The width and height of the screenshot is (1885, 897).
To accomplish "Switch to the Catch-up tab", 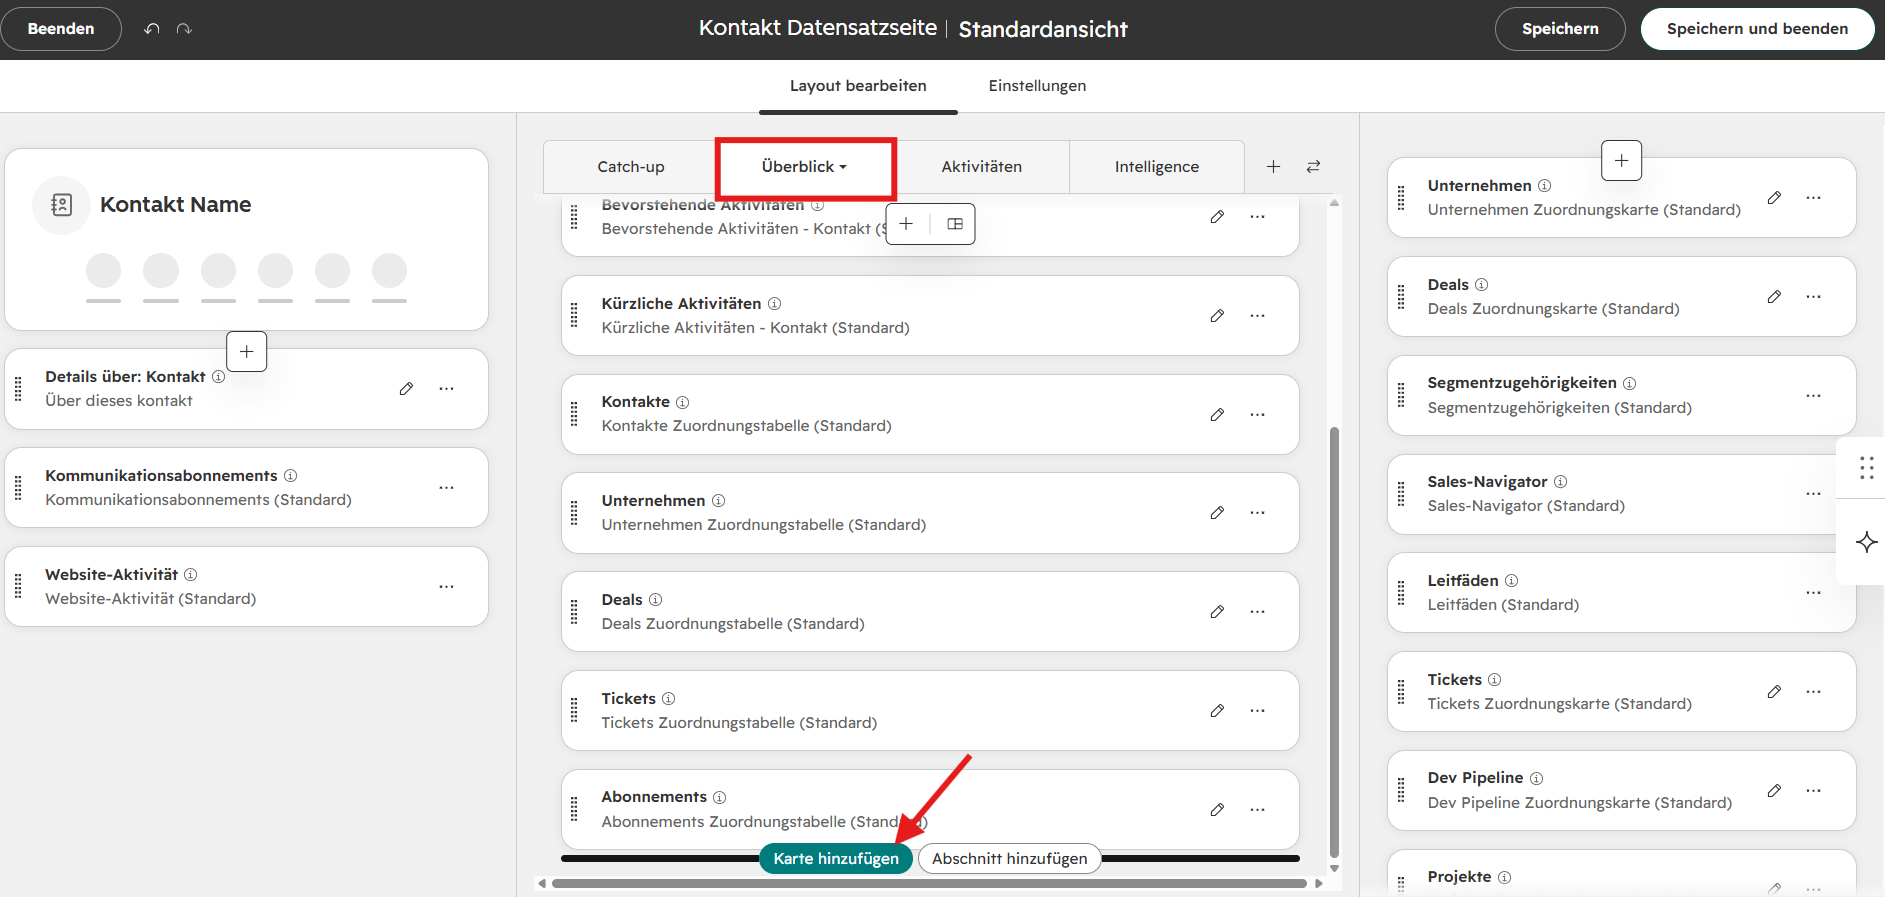I will (x=631, y=167).
